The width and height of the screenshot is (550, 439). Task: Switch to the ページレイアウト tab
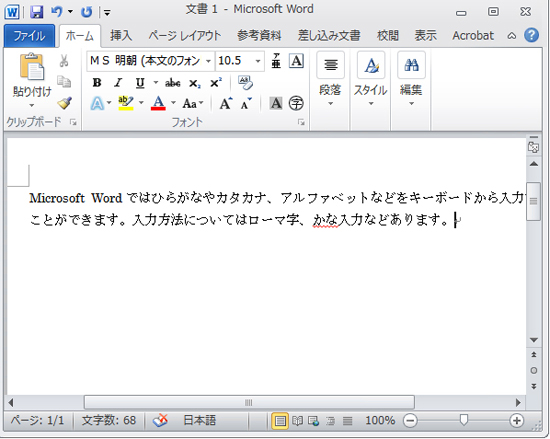point(185,36)
